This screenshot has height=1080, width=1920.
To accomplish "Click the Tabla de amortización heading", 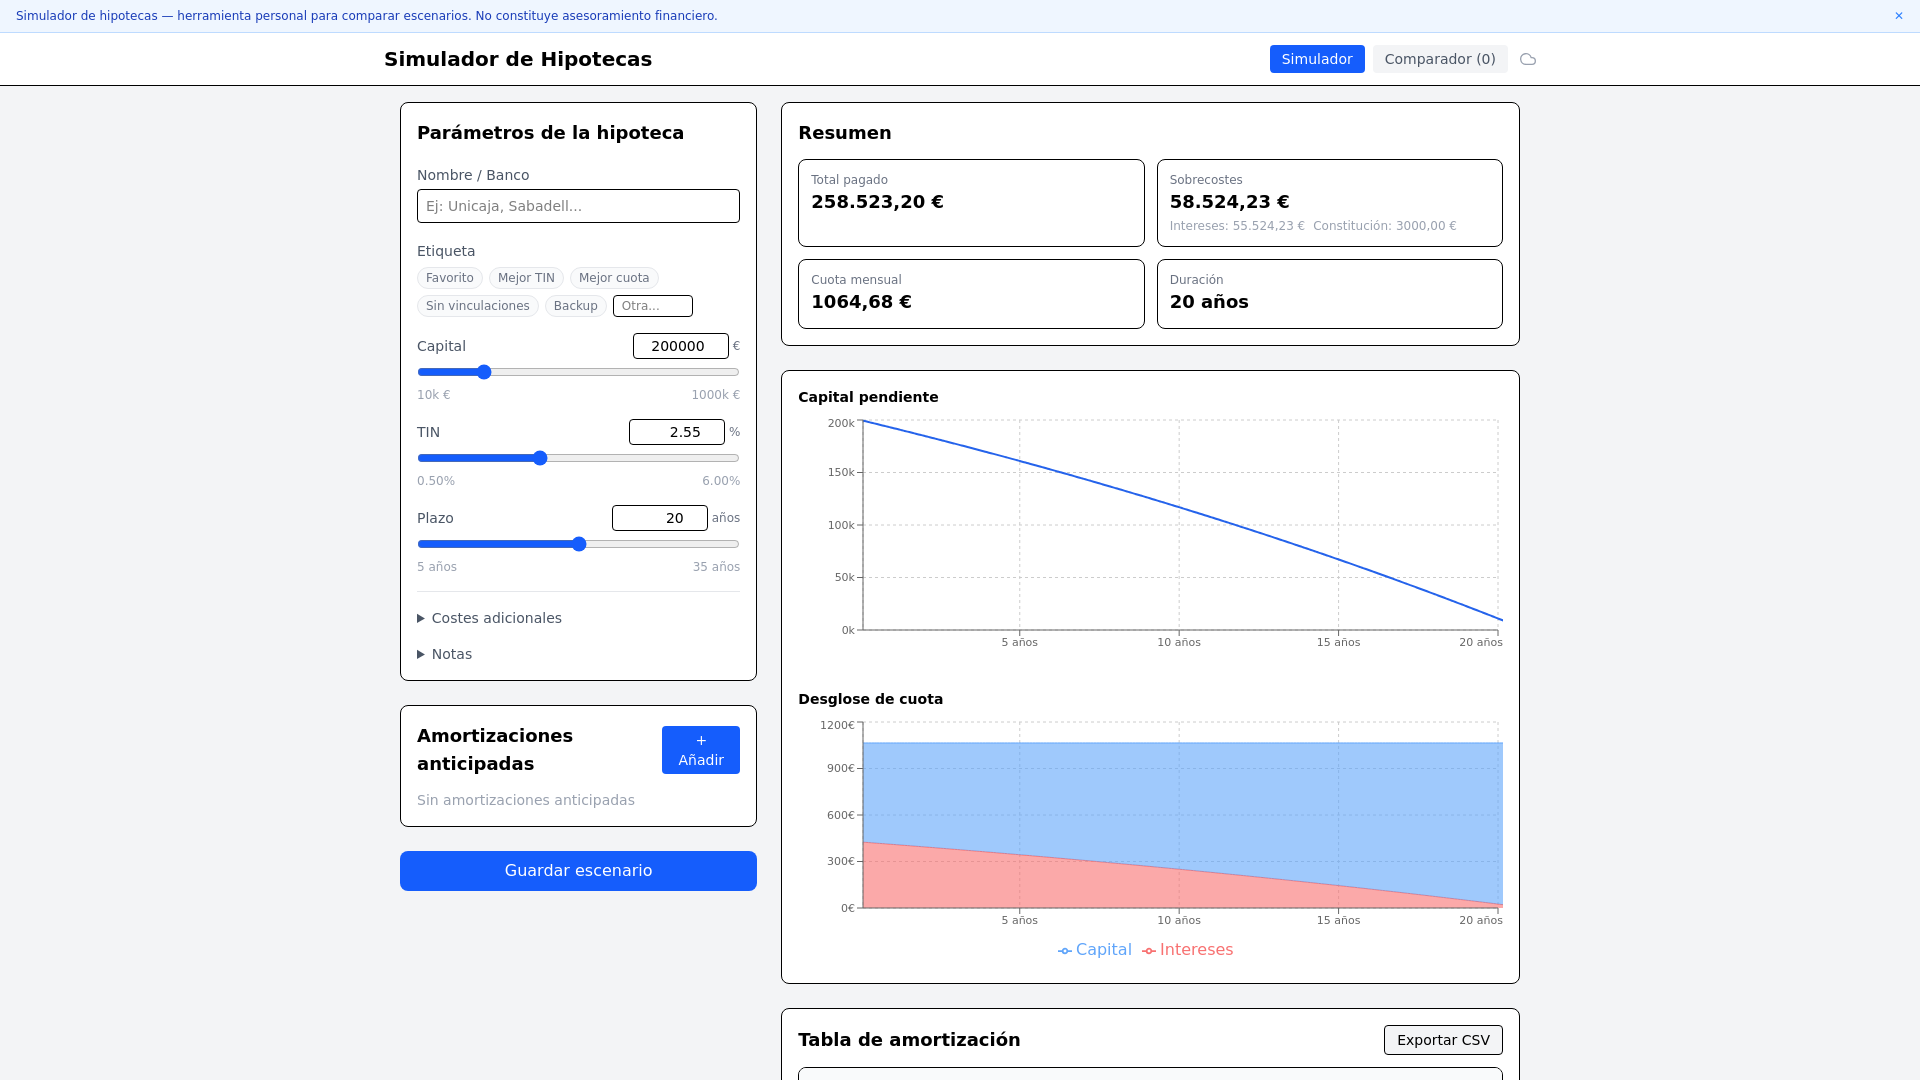I will (x=909, y=1040).
